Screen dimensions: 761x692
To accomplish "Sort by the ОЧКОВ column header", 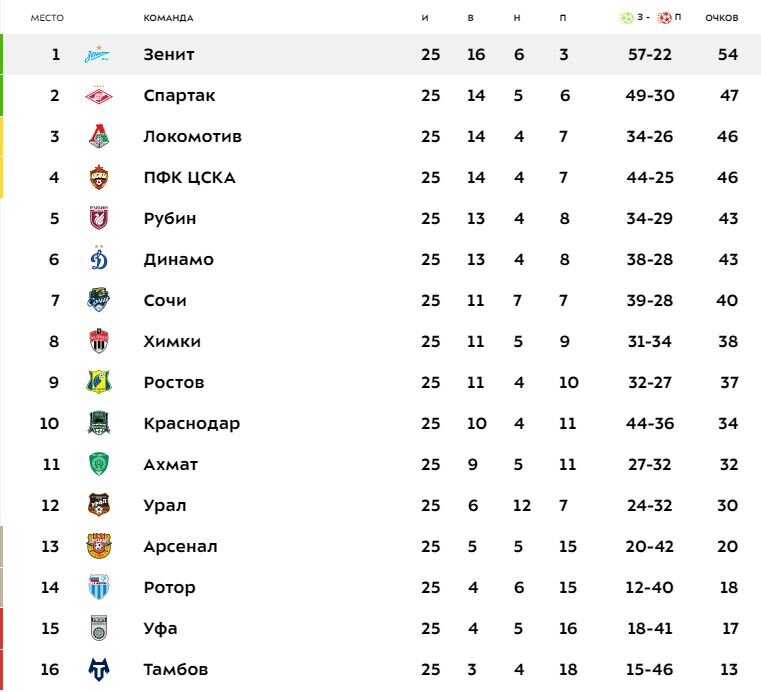I will (722, 18).
